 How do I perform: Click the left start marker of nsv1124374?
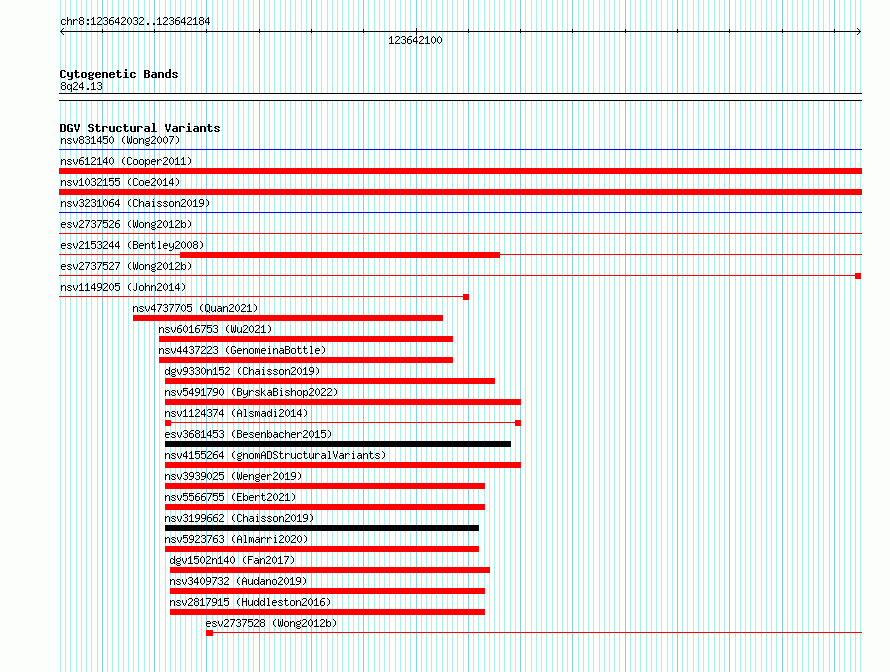pos(168,423)
